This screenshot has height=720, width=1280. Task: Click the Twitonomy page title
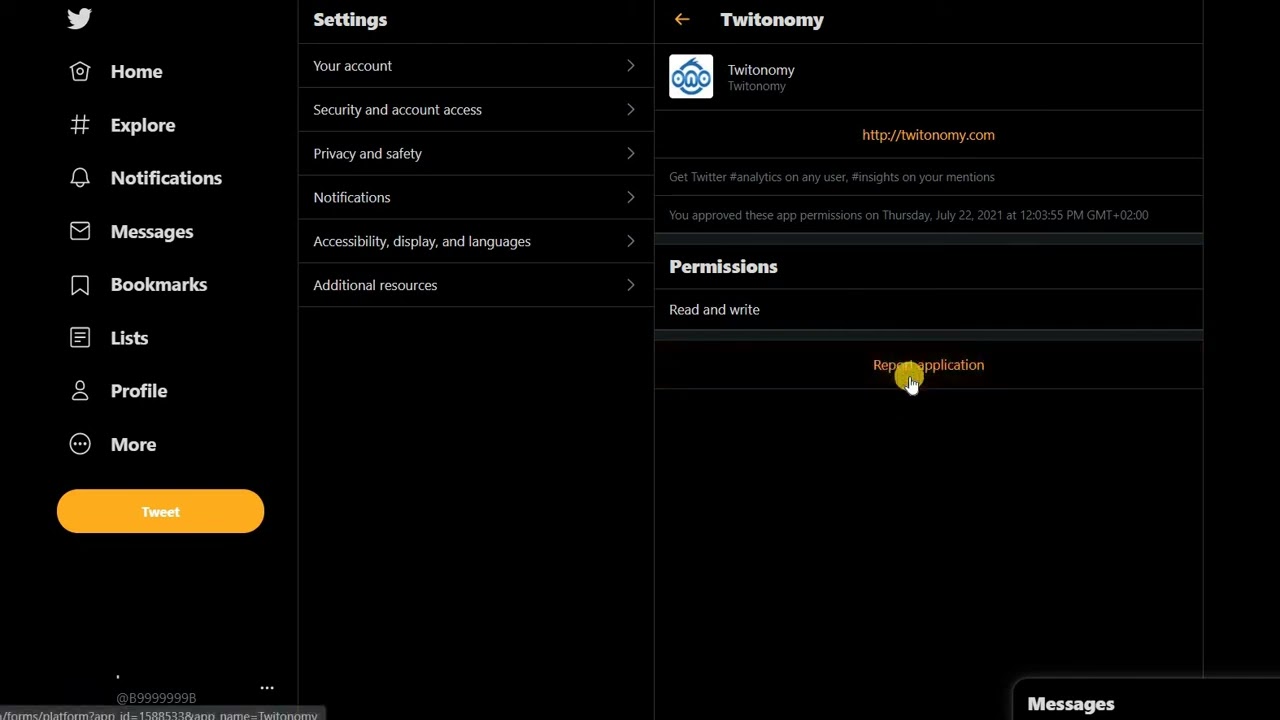click(772, 20)
